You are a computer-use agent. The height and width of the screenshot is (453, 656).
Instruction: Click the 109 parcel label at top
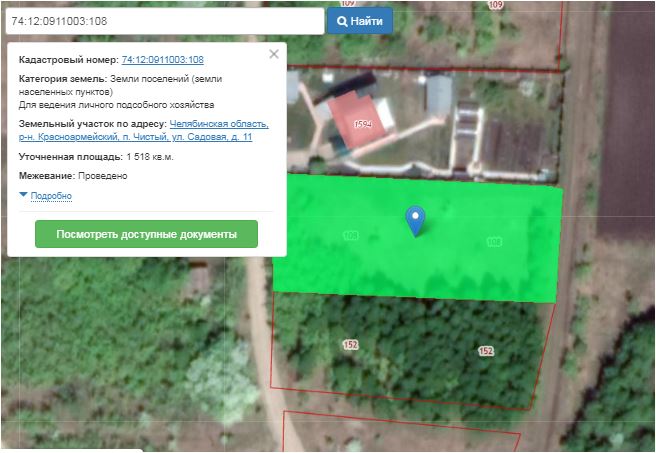495,5
